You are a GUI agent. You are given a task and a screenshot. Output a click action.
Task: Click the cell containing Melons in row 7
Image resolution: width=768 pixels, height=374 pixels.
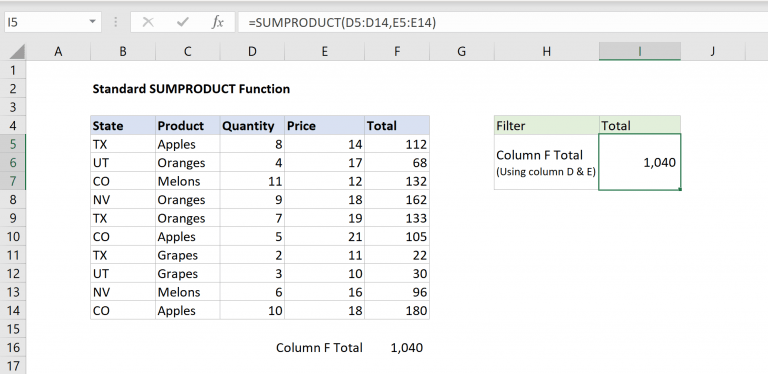pos(188,181)
